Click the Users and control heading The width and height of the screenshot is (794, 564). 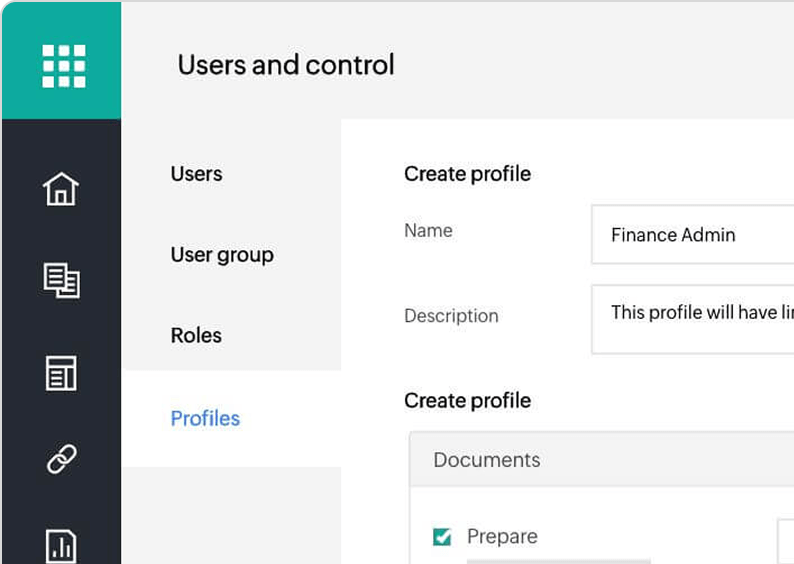[286, 65]
